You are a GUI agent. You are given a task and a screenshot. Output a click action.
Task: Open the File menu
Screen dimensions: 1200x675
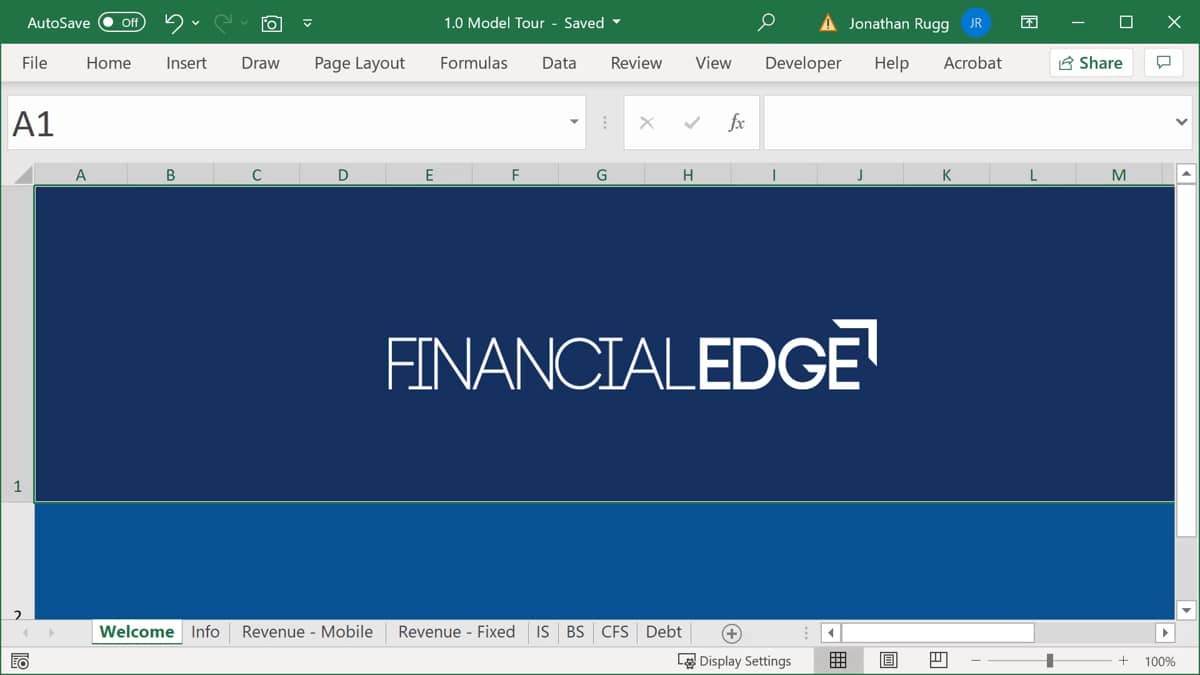pos(34,62)
